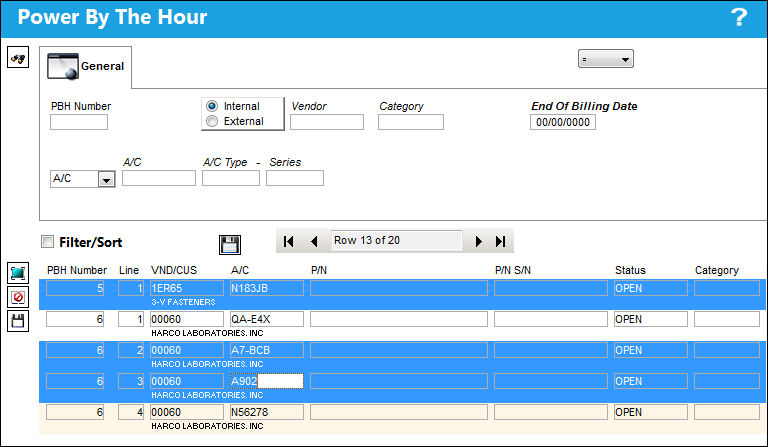Image resolution: width=768 pixels, height=447 pixels.
Task: Open the A/C selector dropdown arrow
Action: click(106, 180)
